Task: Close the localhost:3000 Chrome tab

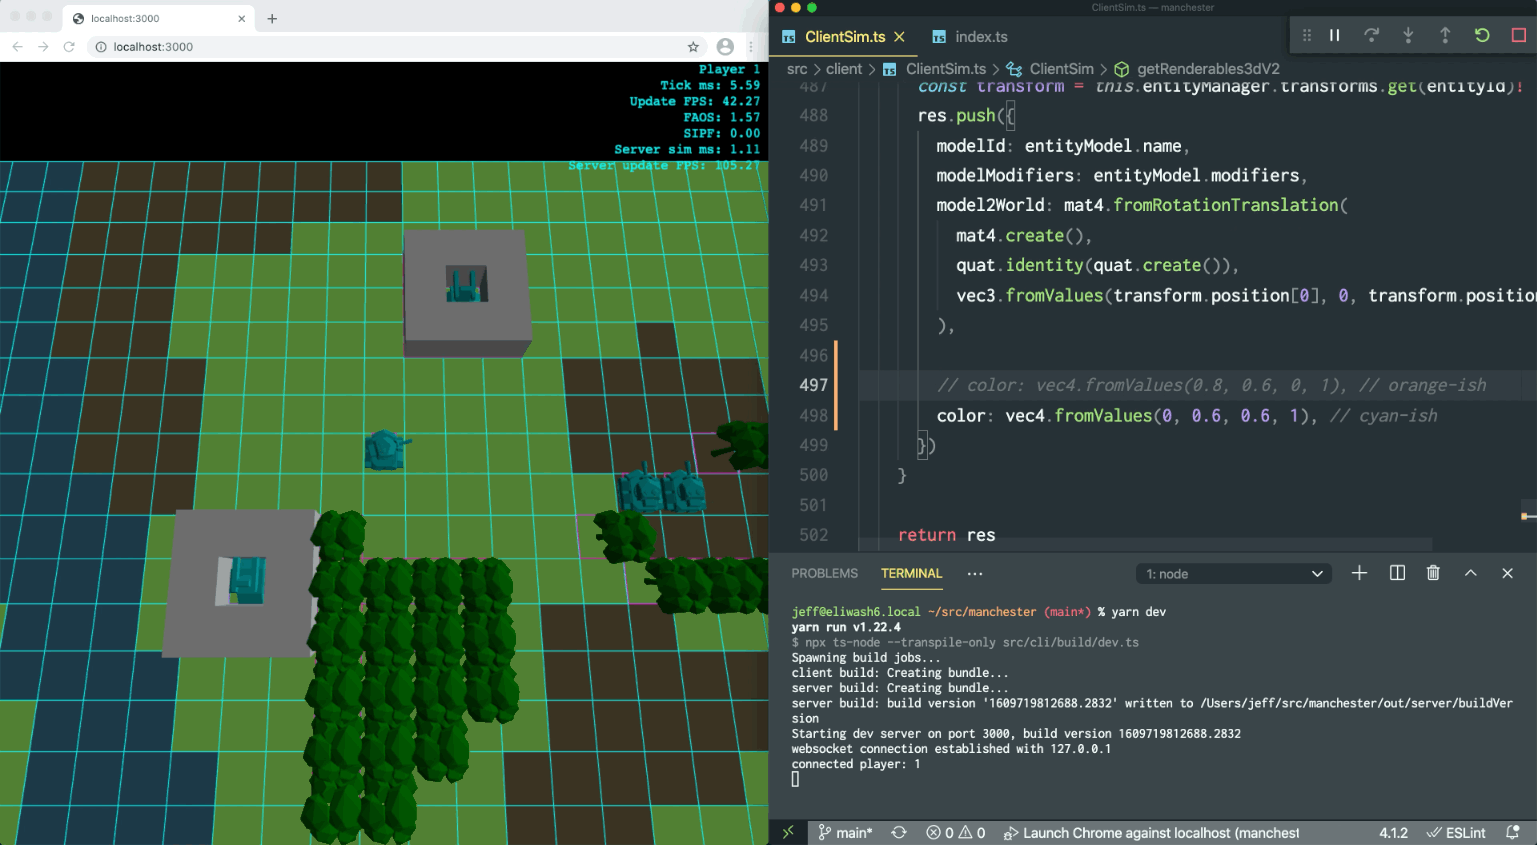Action: (241, 19)
